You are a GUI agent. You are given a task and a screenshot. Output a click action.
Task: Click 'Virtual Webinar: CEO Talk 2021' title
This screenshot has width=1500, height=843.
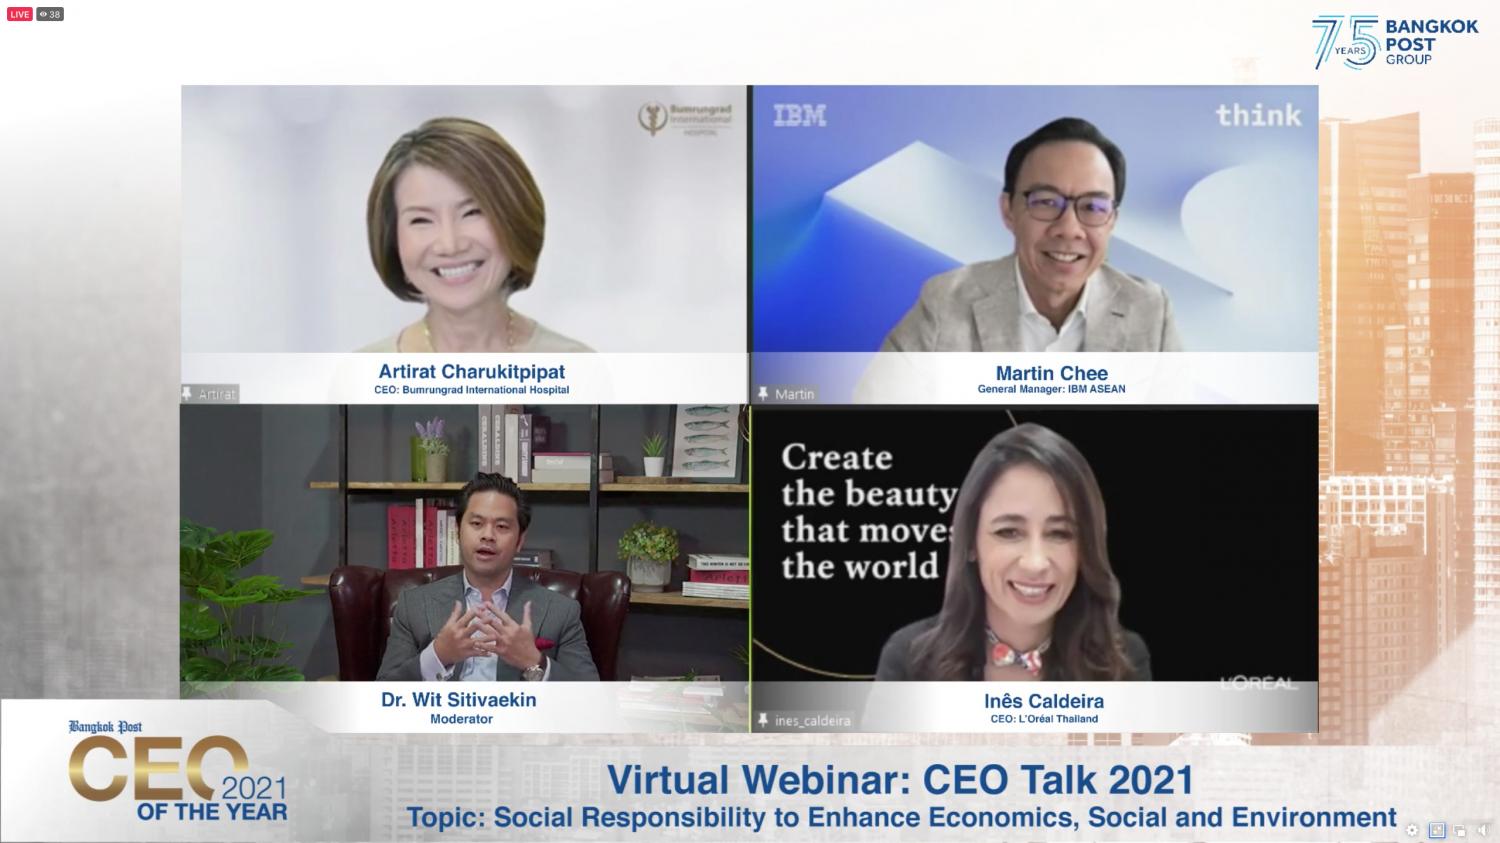[900, 780]
